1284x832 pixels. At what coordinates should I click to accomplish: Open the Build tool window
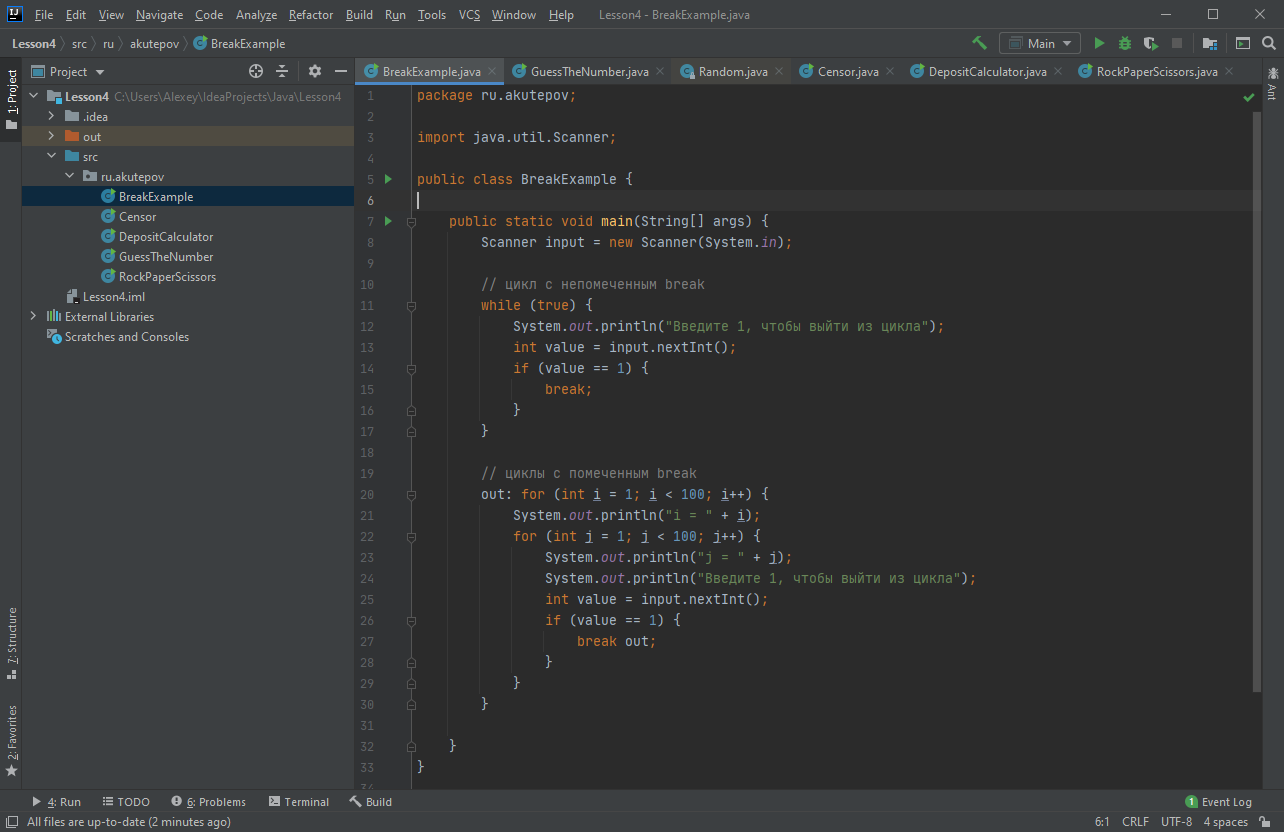[x=370, y=801]
